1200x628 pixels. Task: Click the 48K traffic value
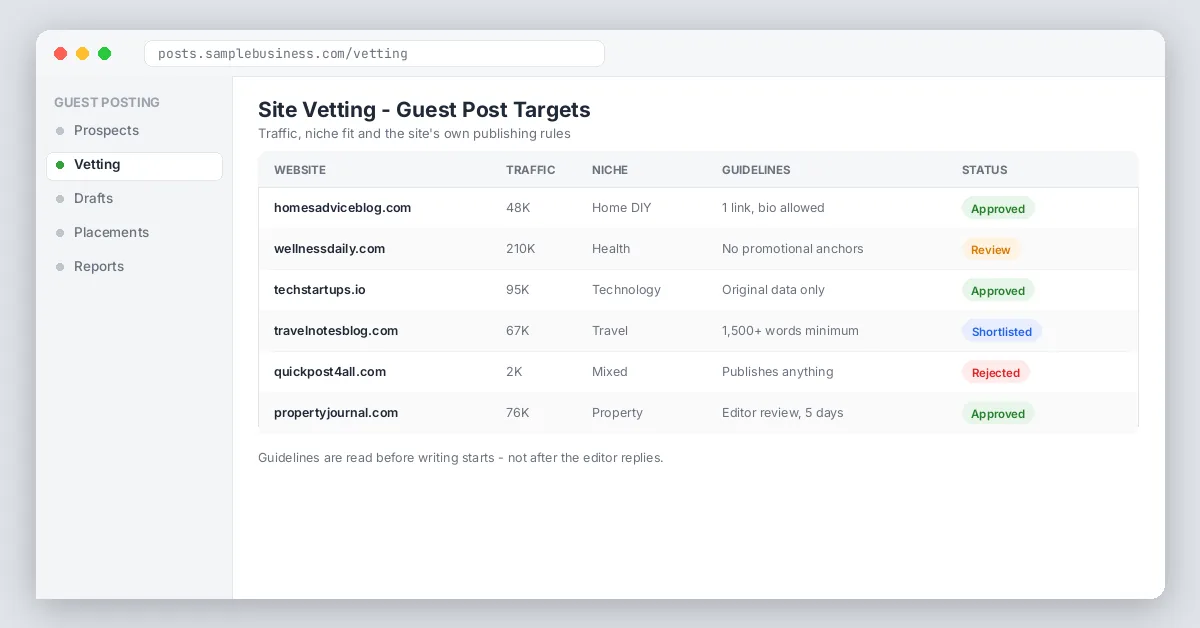click(518, 208)
